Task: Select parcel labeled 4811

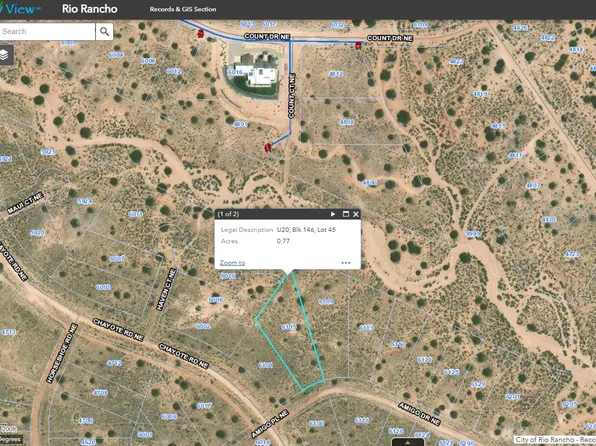Action: pyautogui.click(x=515, y=155)
